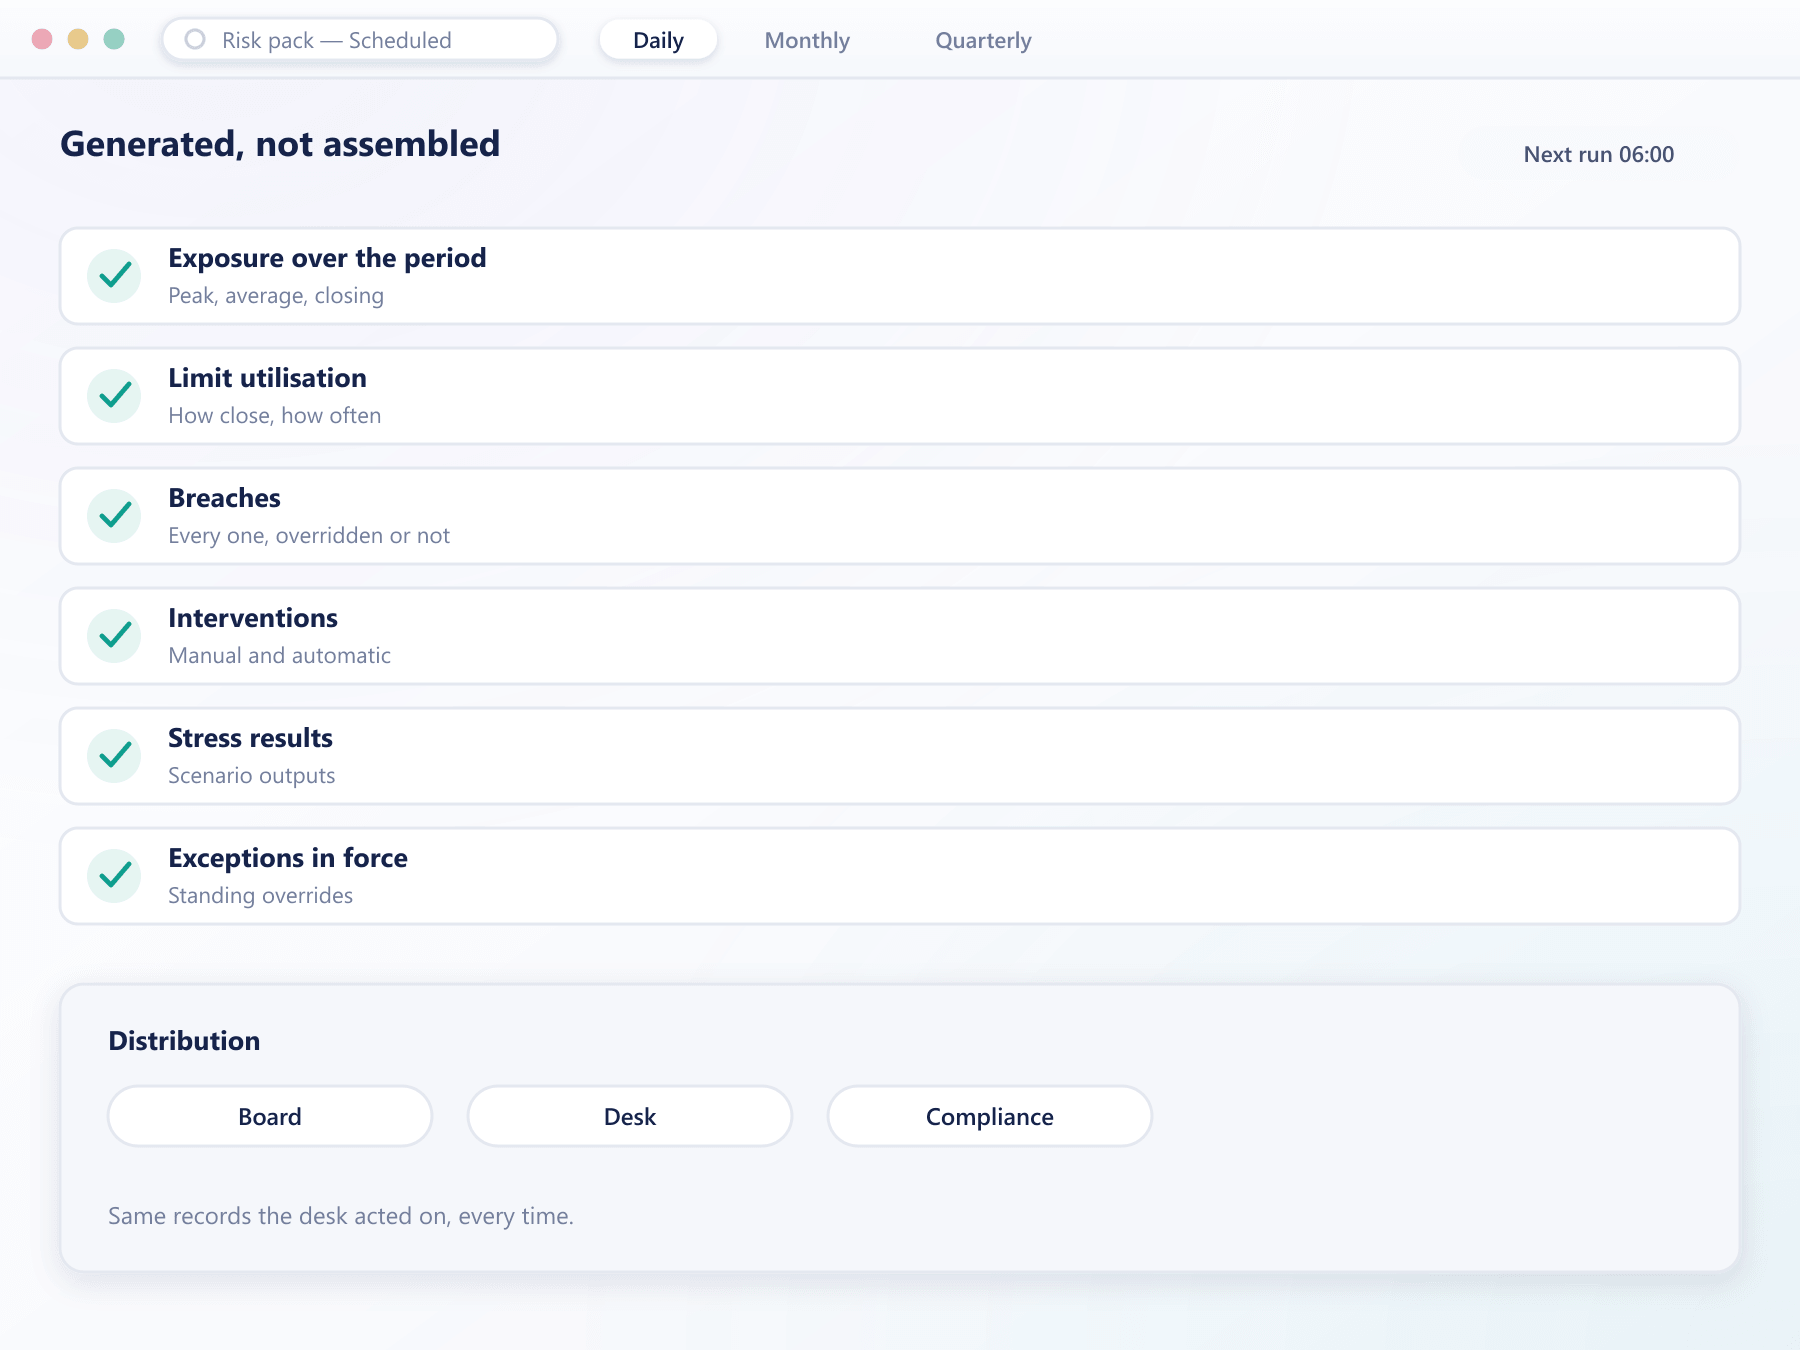1800x1350 pixels.
Task: Click 'Generated, not assembled' heading
Action: [x=280, y=144]
